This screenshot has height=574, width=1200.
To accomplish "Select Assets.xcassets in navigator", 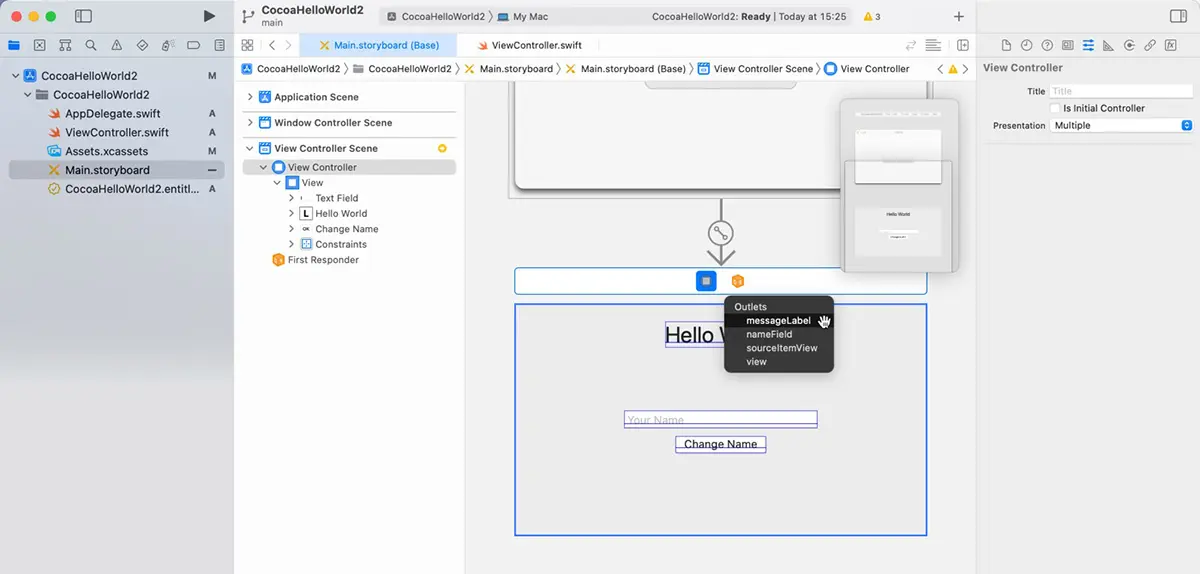I will (107, 151).
